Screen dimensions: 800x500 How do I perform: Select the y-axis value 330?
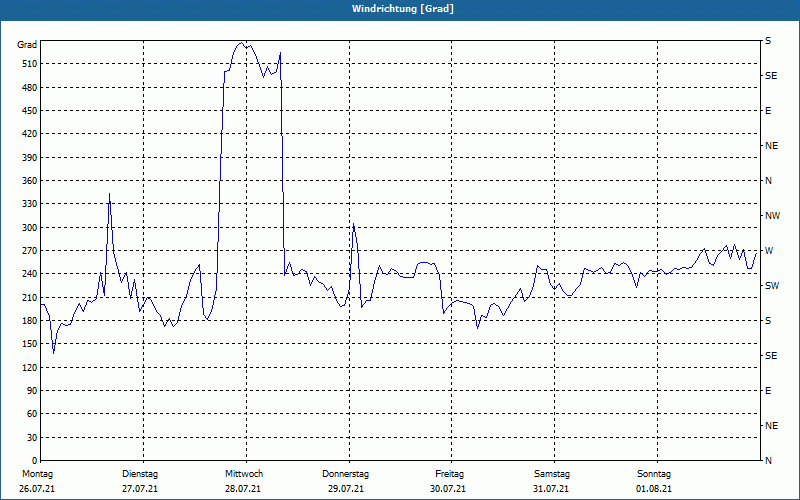coord(30,204)
